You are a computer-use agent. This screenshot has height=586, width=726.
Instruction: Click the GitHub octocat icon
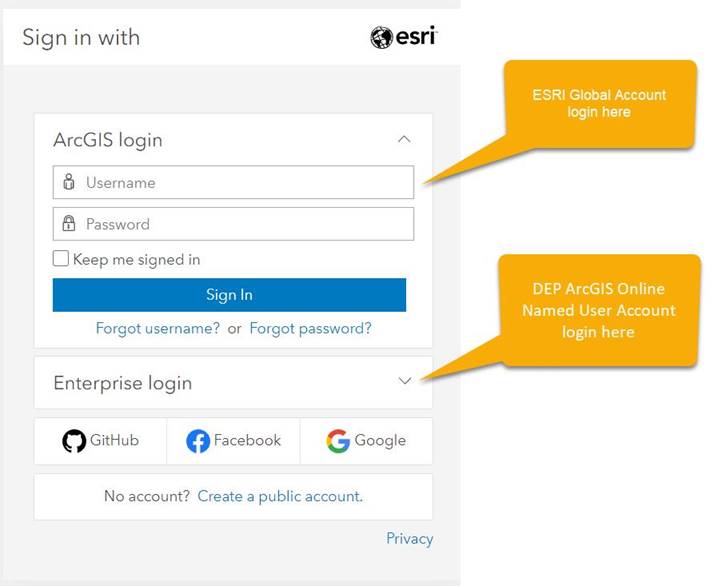(74, 440)
